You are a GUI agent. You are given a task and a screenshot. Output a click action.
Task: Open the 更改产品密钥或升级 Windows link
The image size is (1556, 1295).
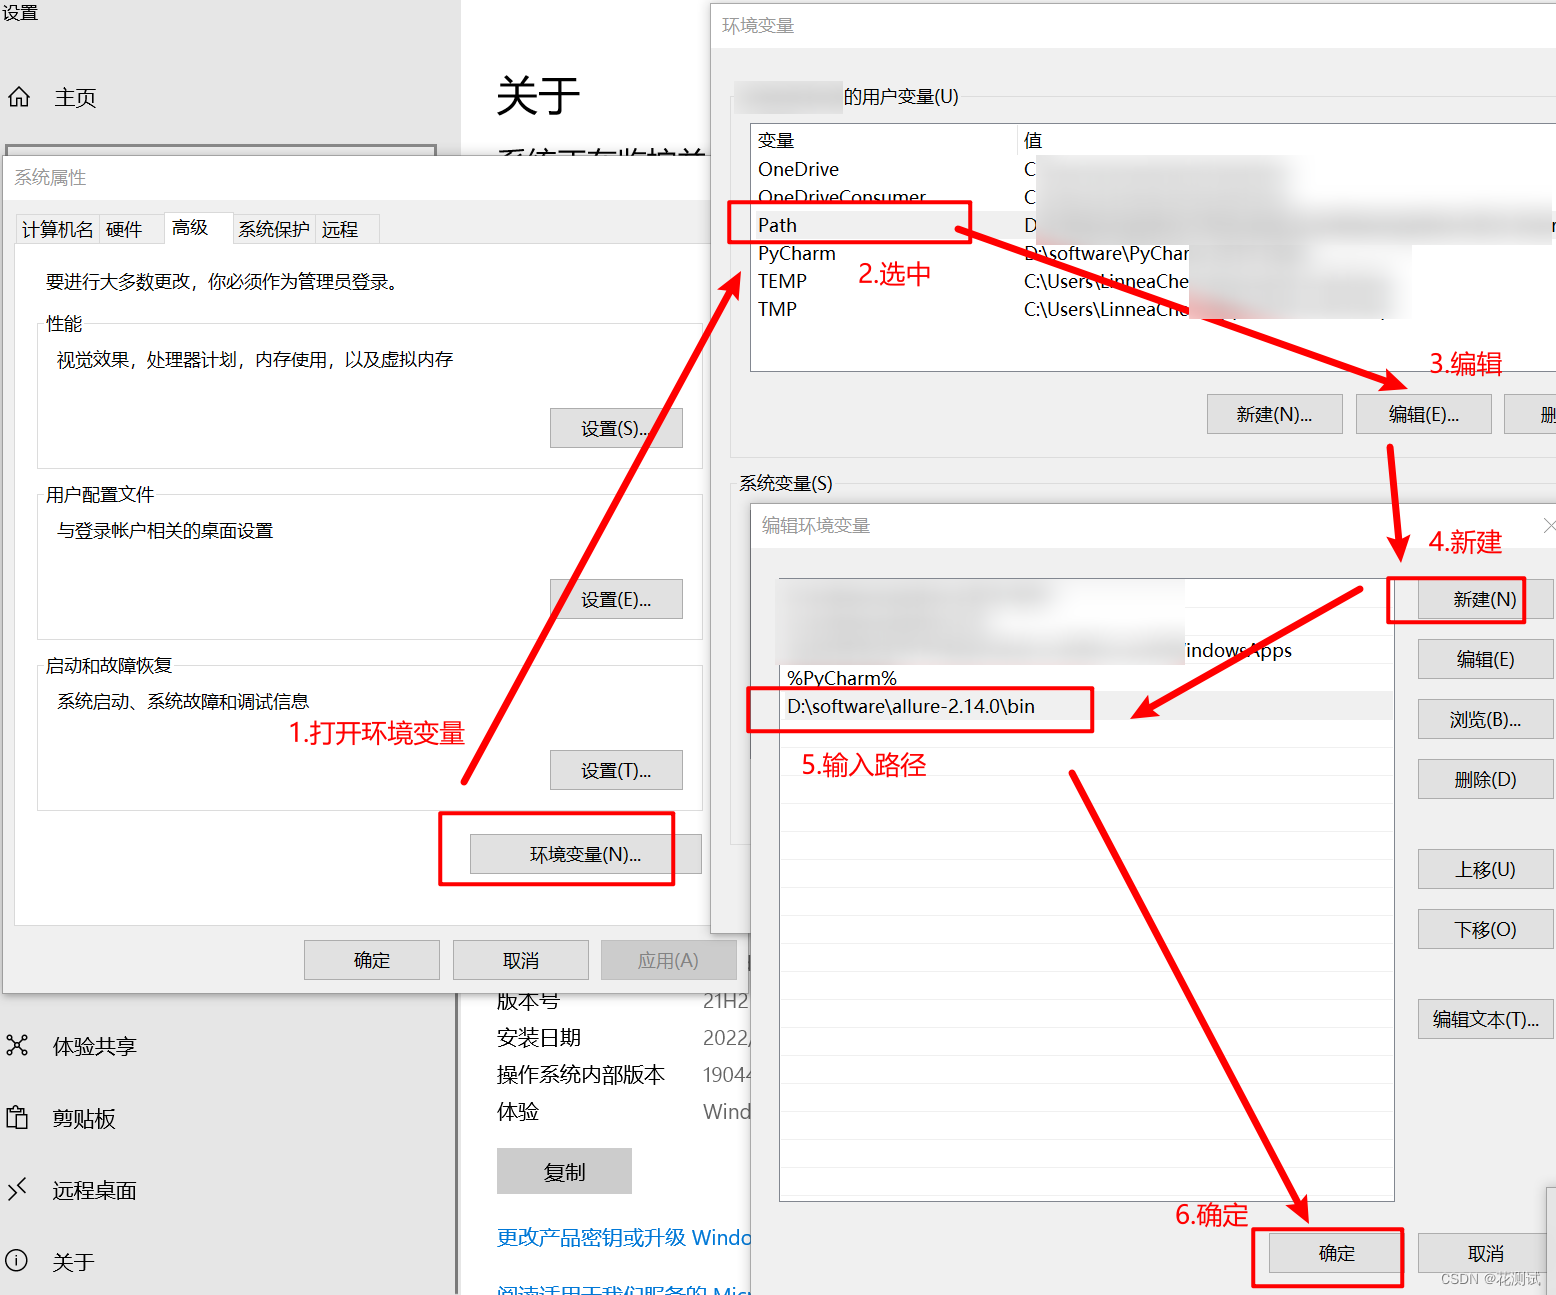pos(624,1238)
